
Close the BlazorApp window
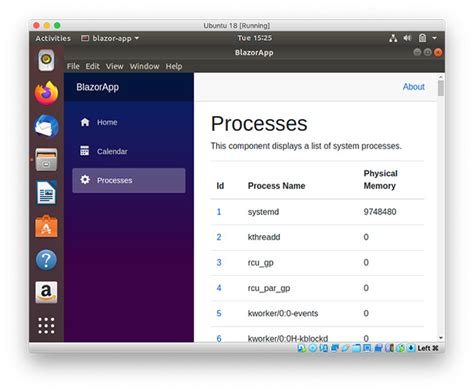click(x=438, y=52)
